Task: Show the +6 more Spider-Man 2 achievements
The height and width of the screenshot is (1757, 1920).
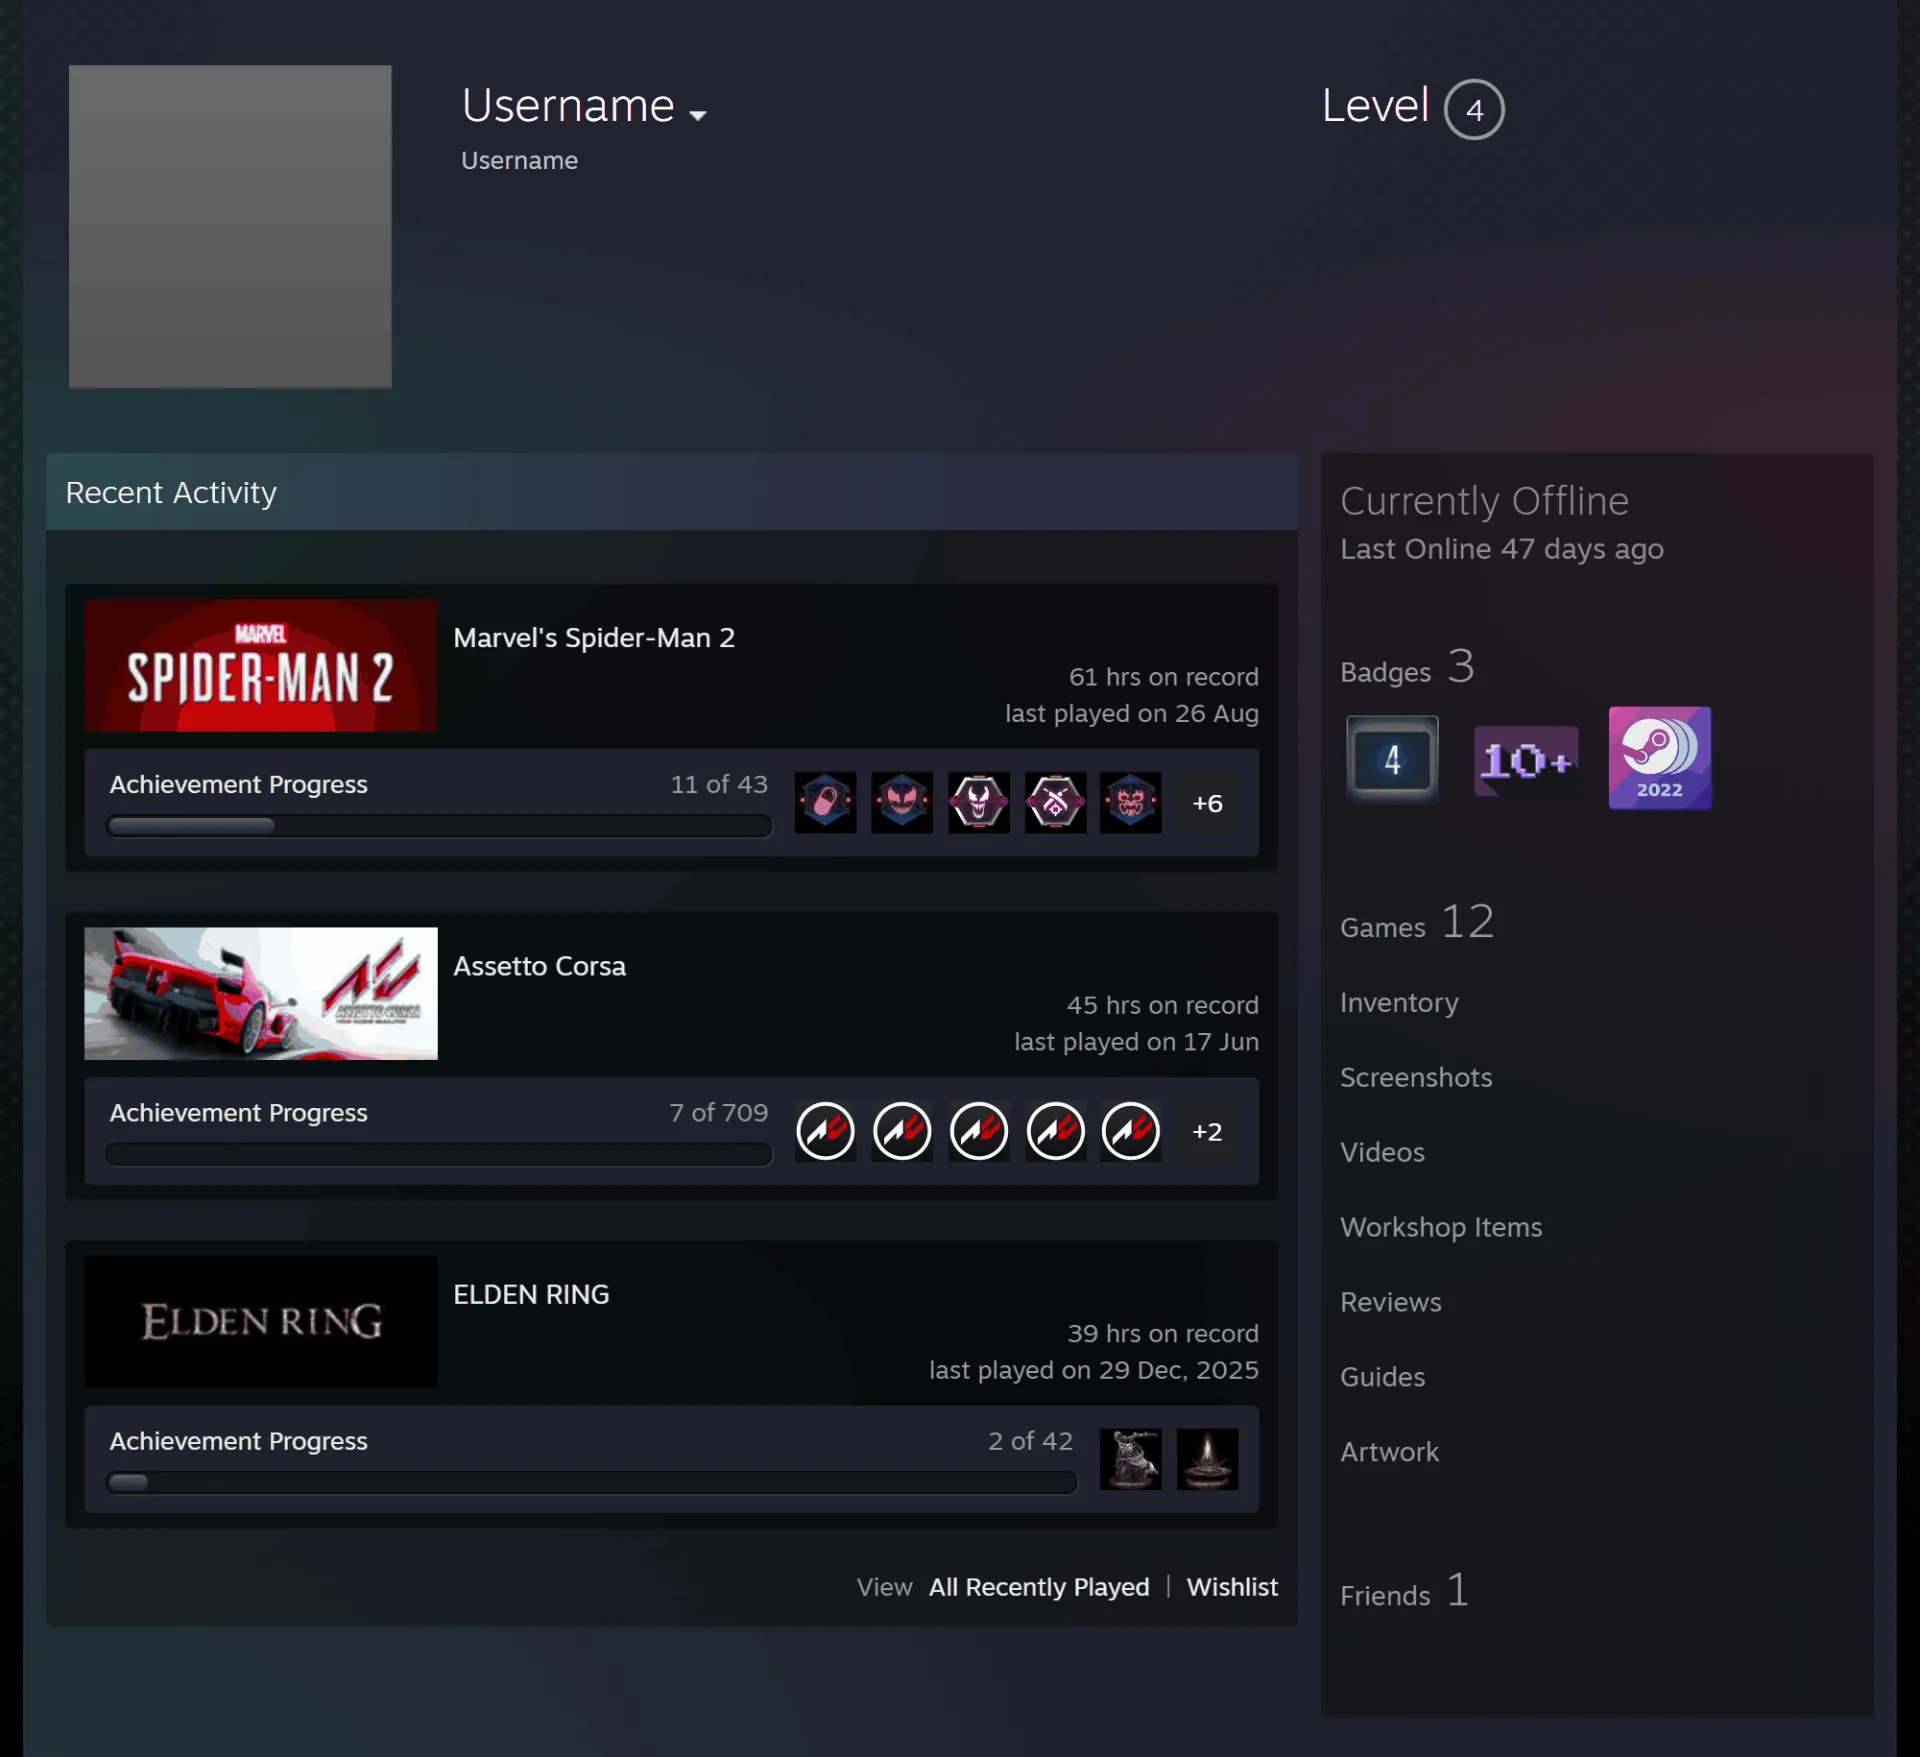Action: [1207, 803]
